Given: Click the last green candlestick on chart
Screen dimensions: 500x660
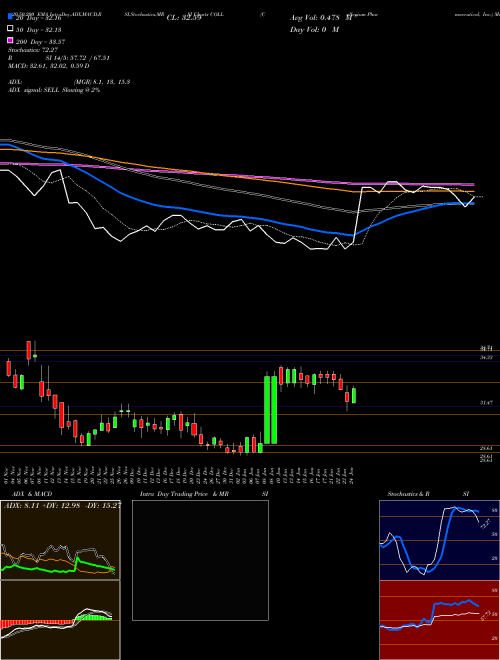Looking at the screenshot, I should tap(354, 396).
